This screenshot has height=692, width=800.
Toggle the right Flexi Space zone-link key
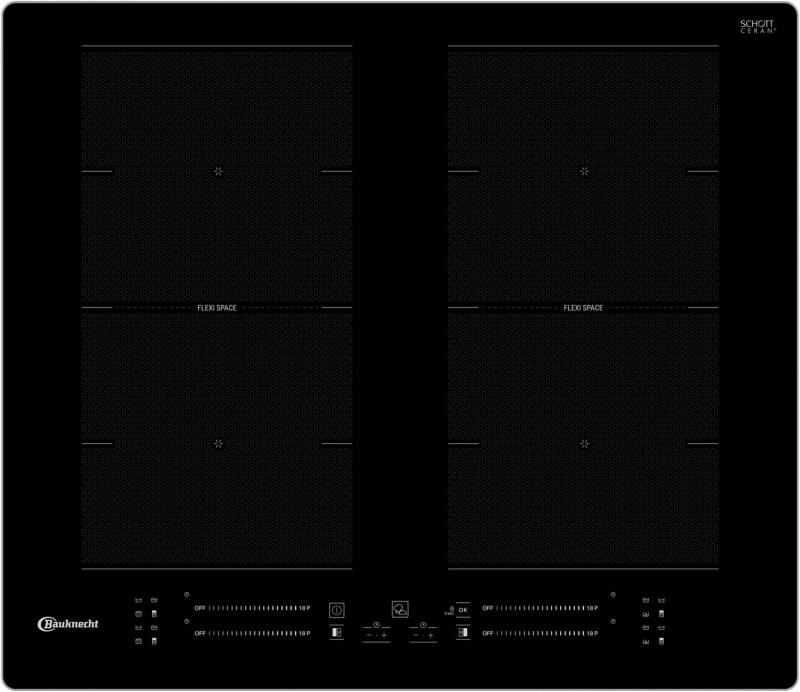point(463,632)
